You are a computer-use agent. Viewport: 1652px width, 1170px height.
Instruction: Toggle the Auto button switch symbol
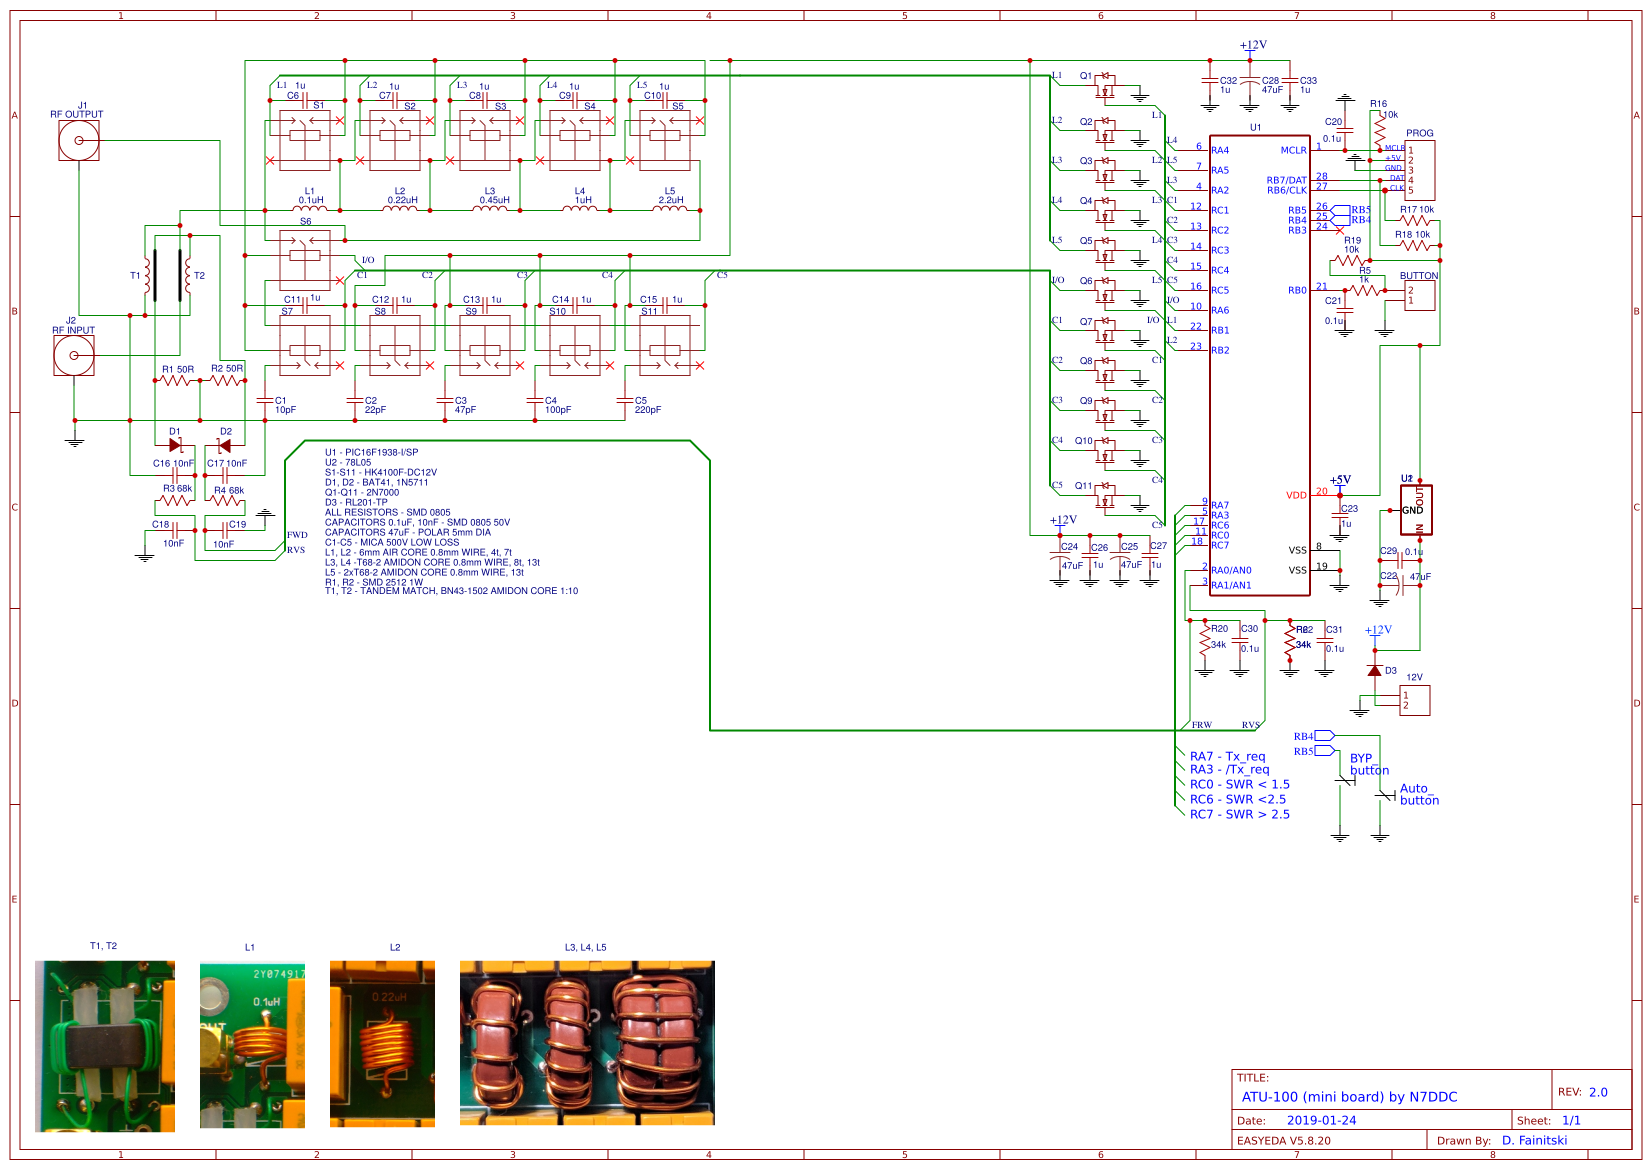1384,795
